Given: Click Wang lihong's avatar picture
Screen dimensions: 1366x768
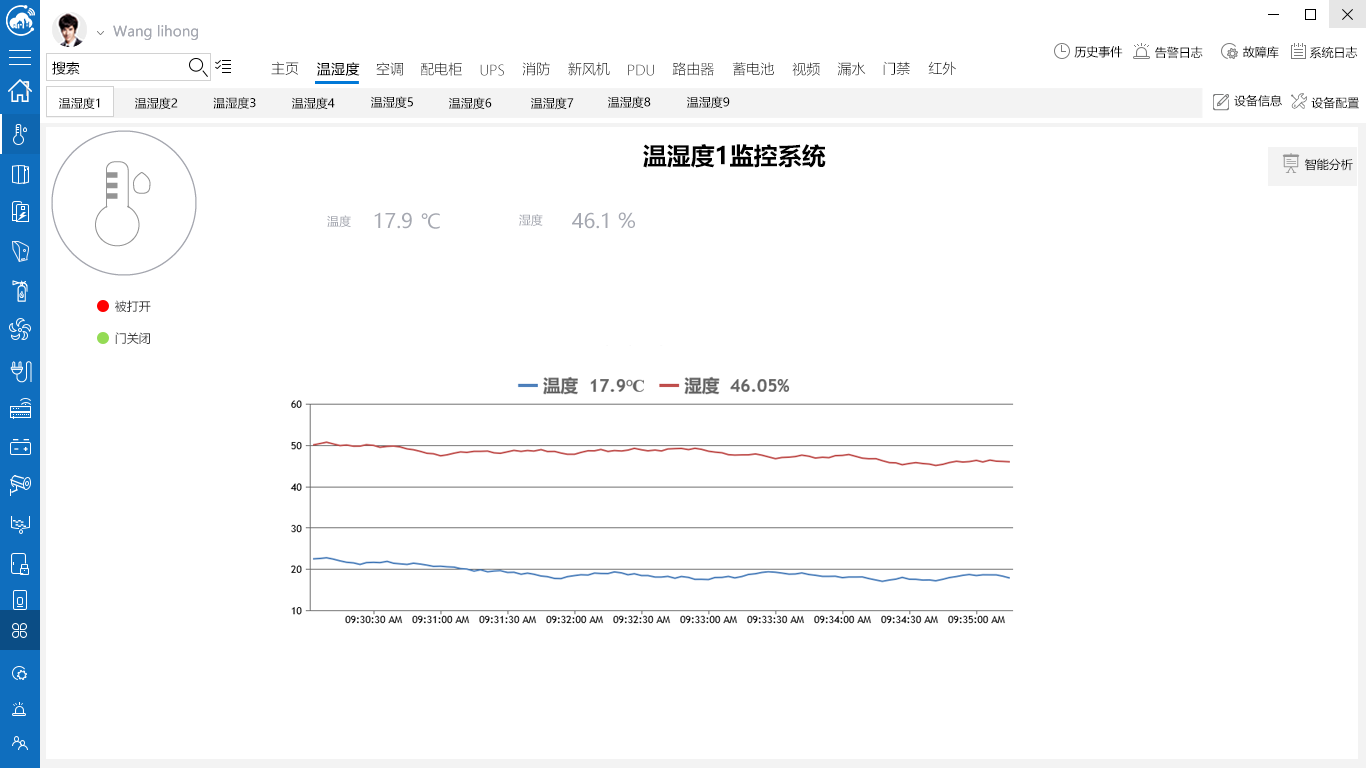Looking at the screenshot, I should click(69, 30).
